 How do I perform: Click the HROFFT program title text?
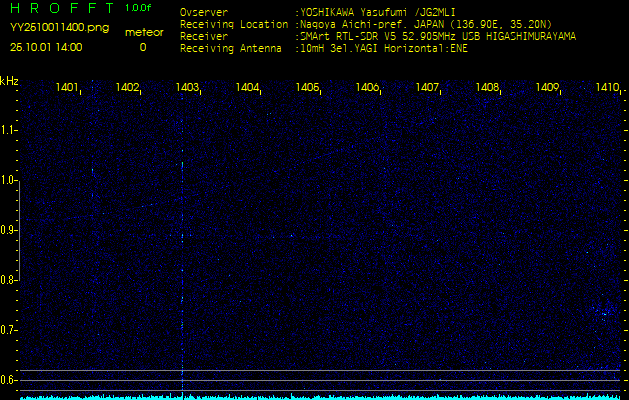click(x=62, y=8)
